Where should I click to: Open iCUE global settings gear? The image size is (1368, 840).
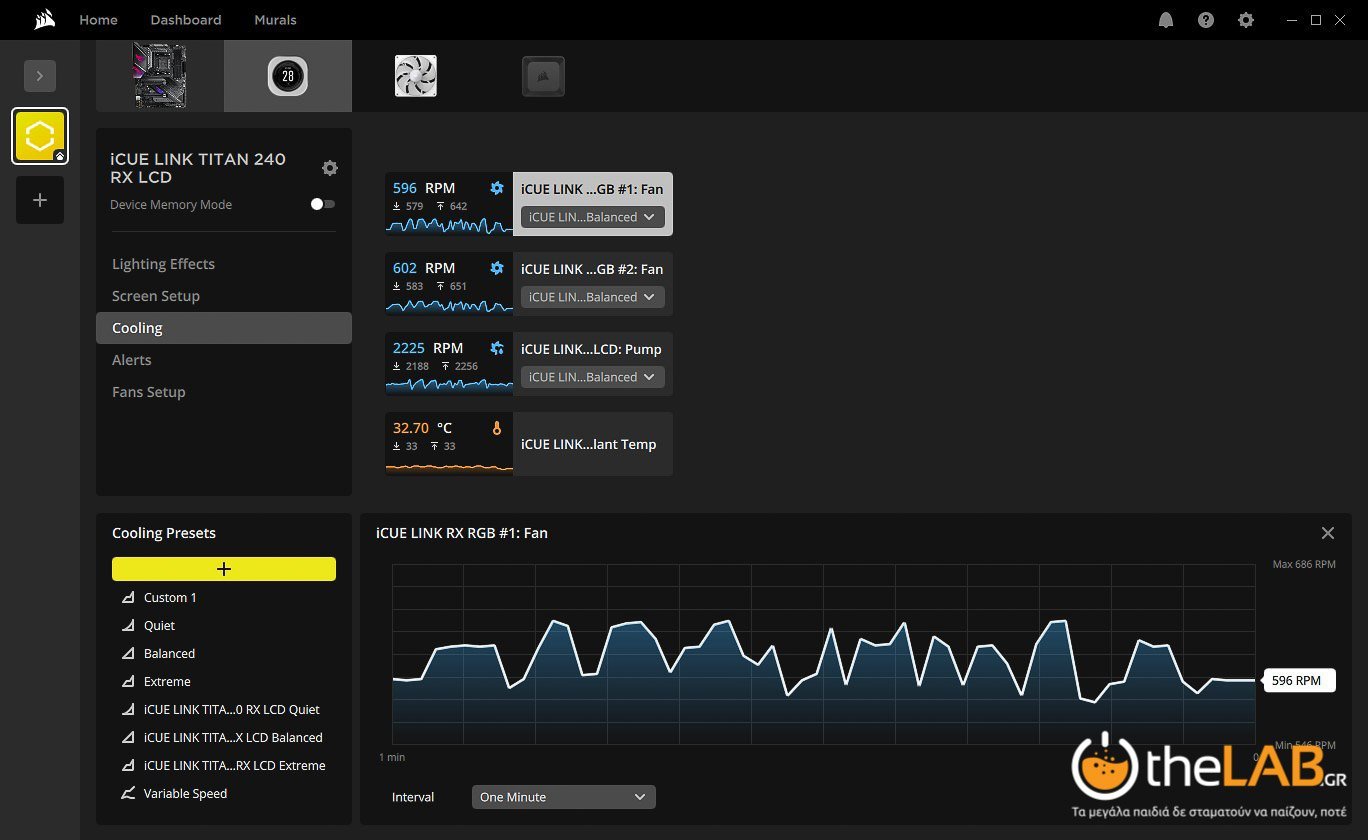(1246, 20)
